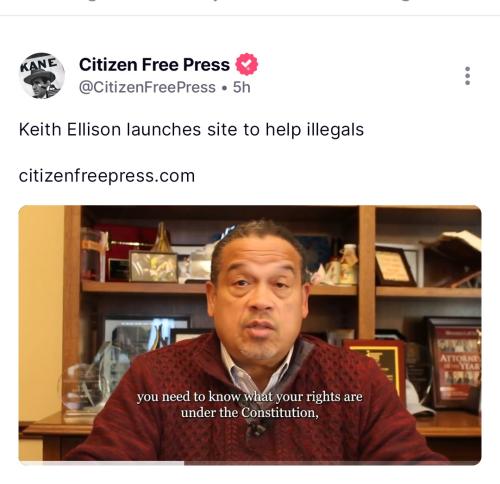This screenshot has width=500, height=484.
Task: Open the 5h post timestamp
Action: click(241, 87)
